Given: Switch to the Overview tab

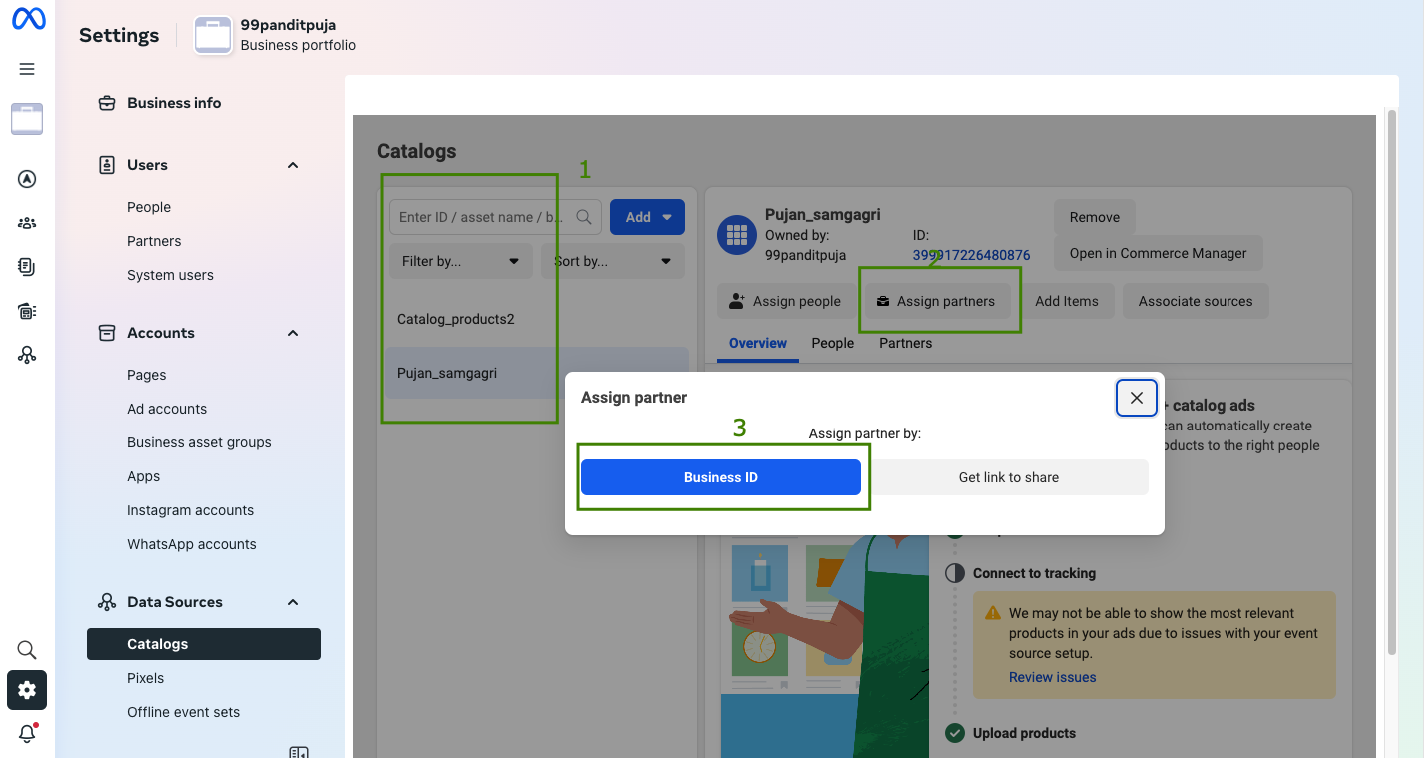Looking at the screenshot, I should pyautogui.click(x=758, y=343).
